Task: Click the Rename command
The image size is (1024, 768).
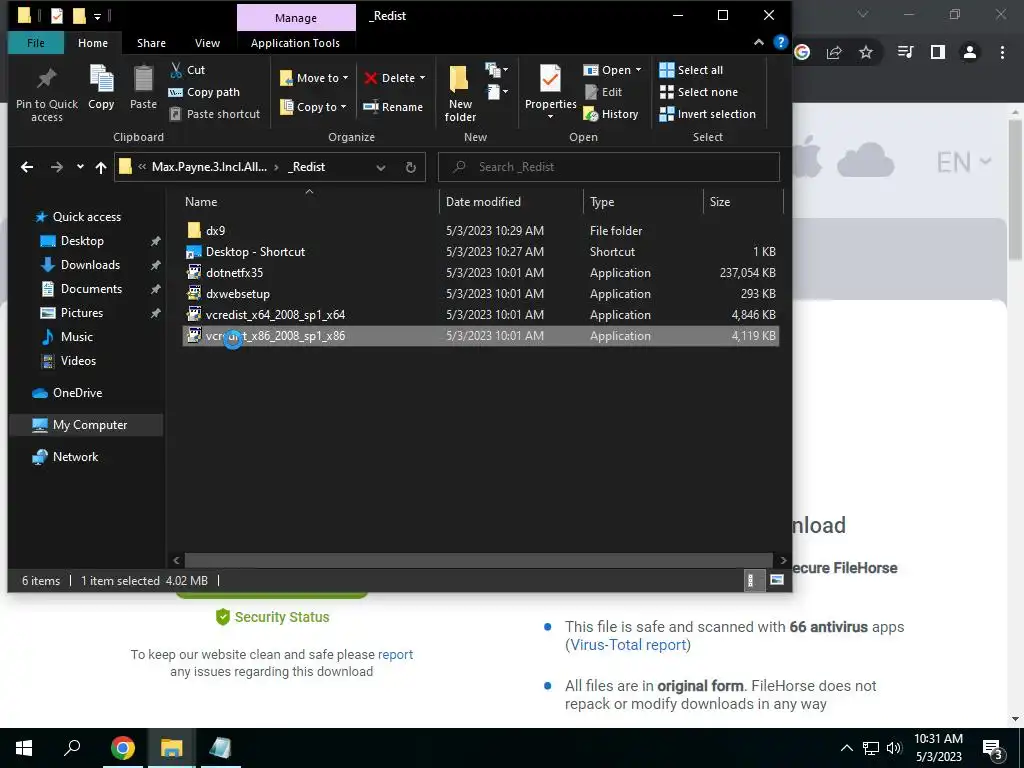Action: 393,106
